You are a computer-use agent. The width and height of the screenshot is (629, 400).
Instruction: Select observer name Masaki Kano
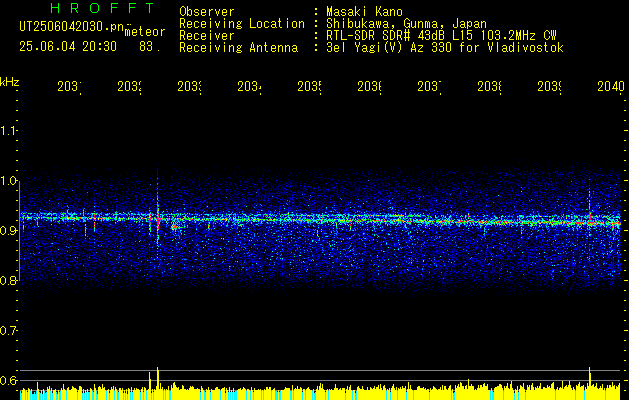[364, 12]
